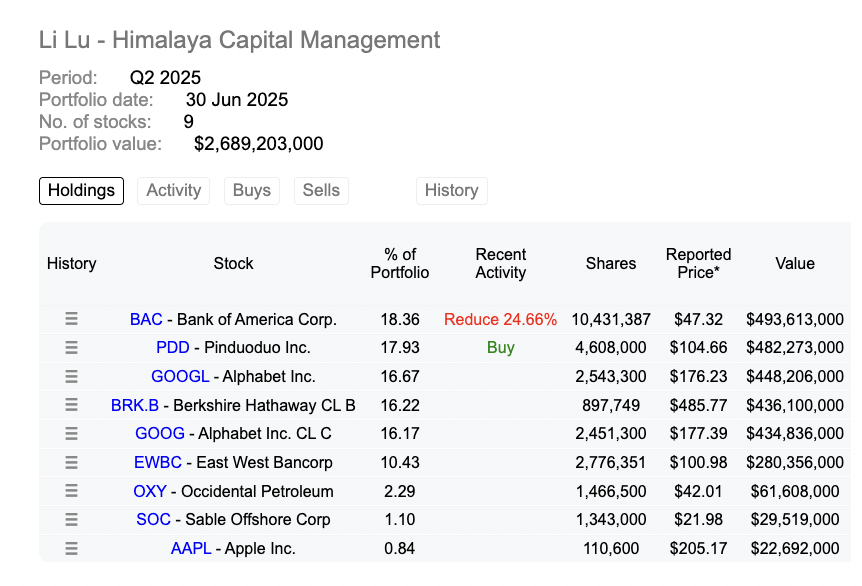Click history icon beside EWBC row
This screenshot has width=862, height=586.
[x=71, y=463]
